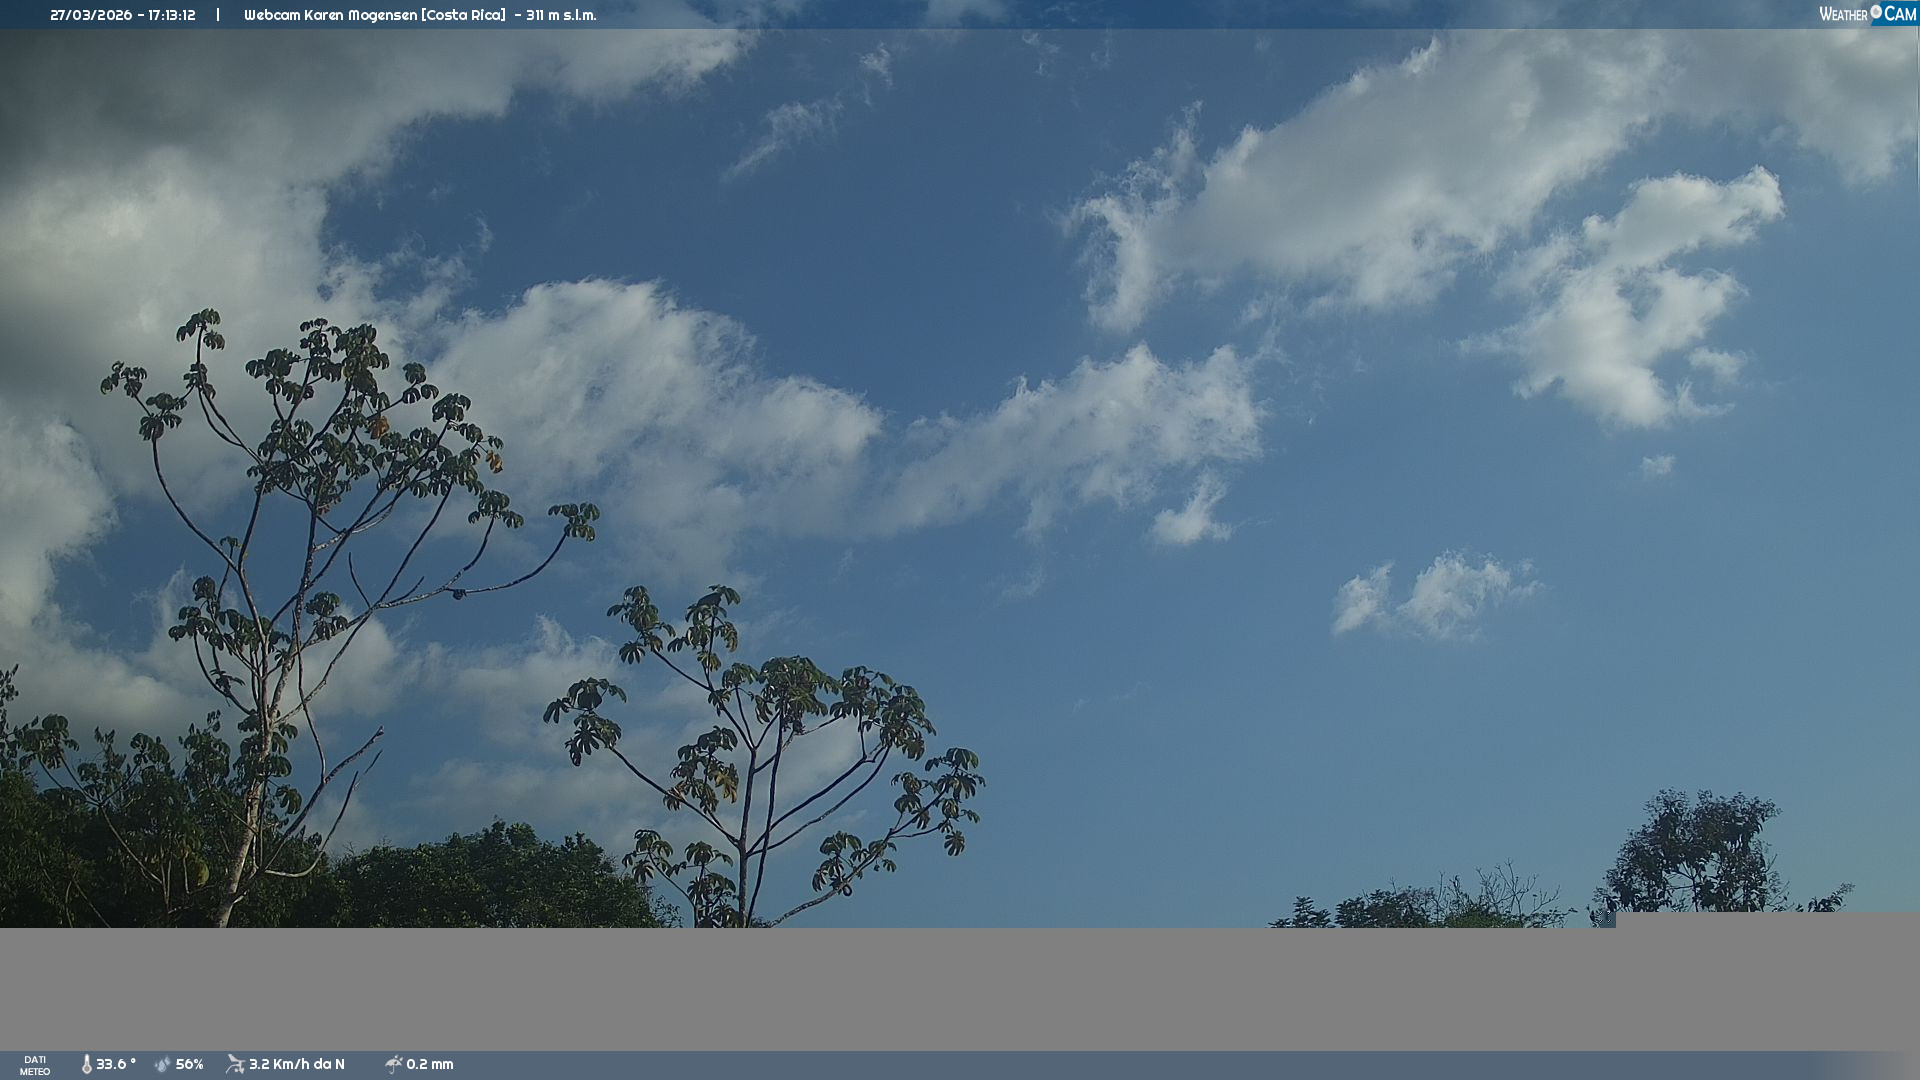Click the 27/03/2026 date stamp

pyautogui.click(x=91, y=15)
